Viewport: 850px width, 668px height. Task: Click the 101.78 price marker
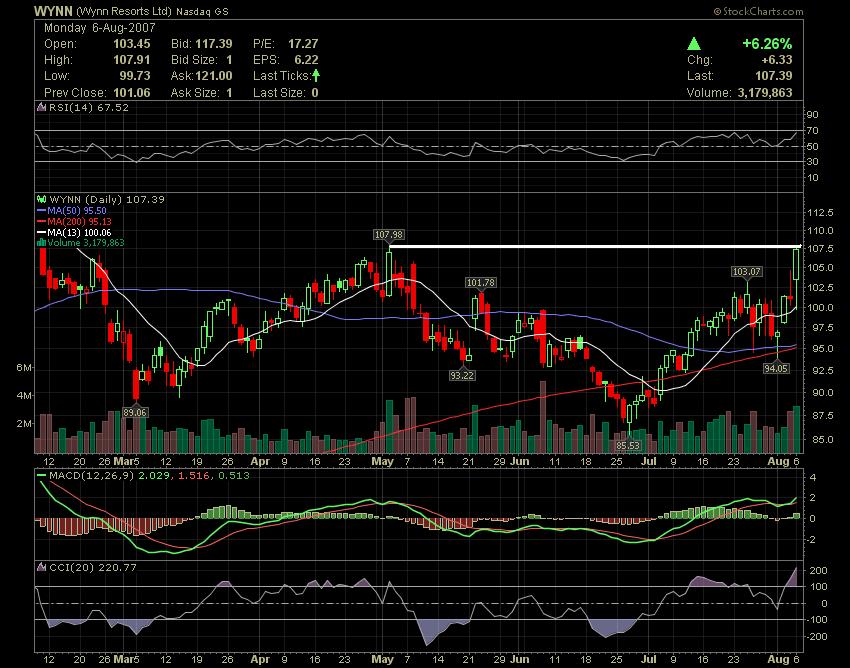click(x=481, y=282)
